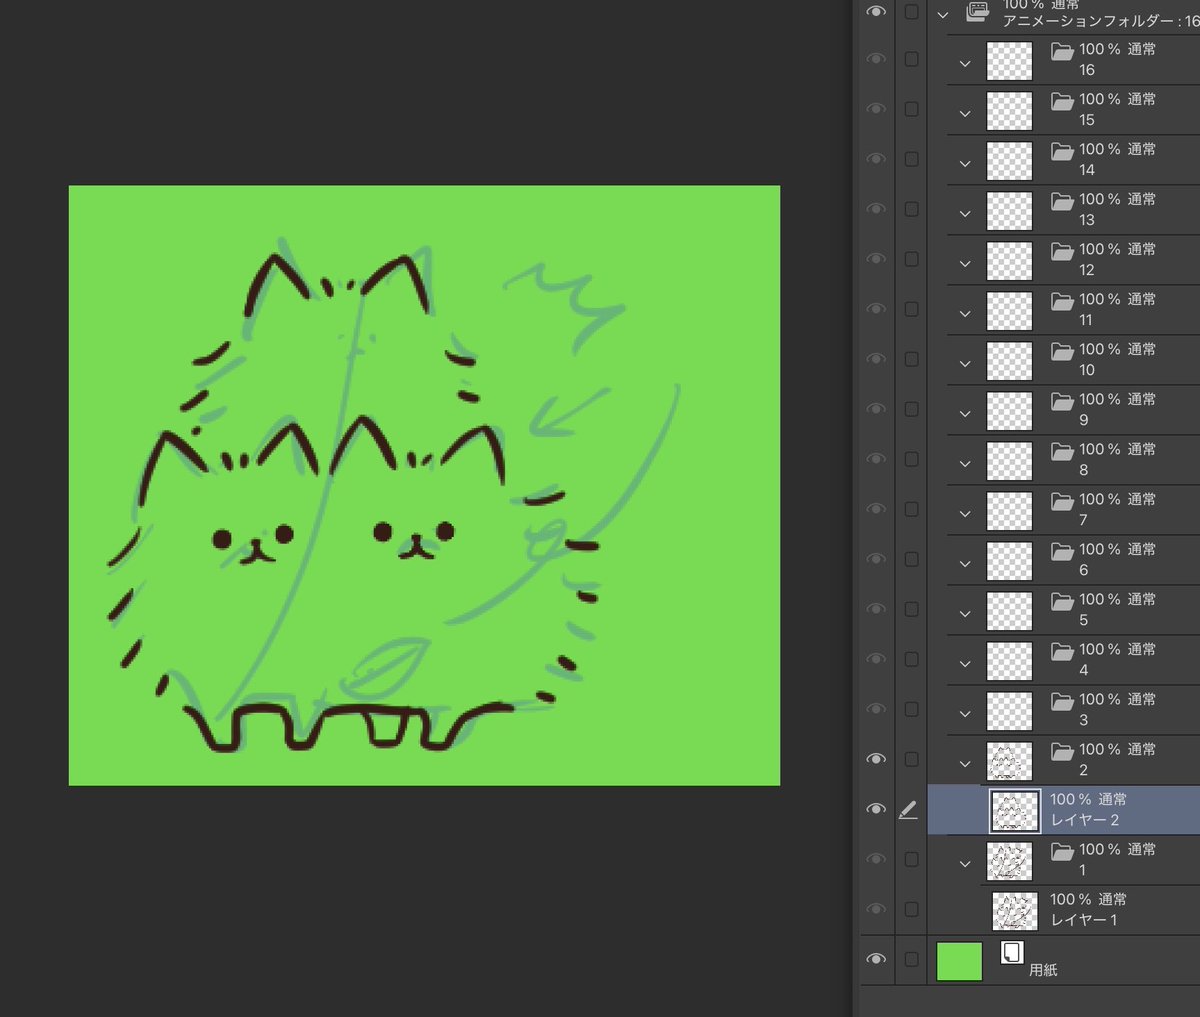Click the folder icon of layer folder 11
The image size is (1200, 1017).
(x=1062, y=300)
